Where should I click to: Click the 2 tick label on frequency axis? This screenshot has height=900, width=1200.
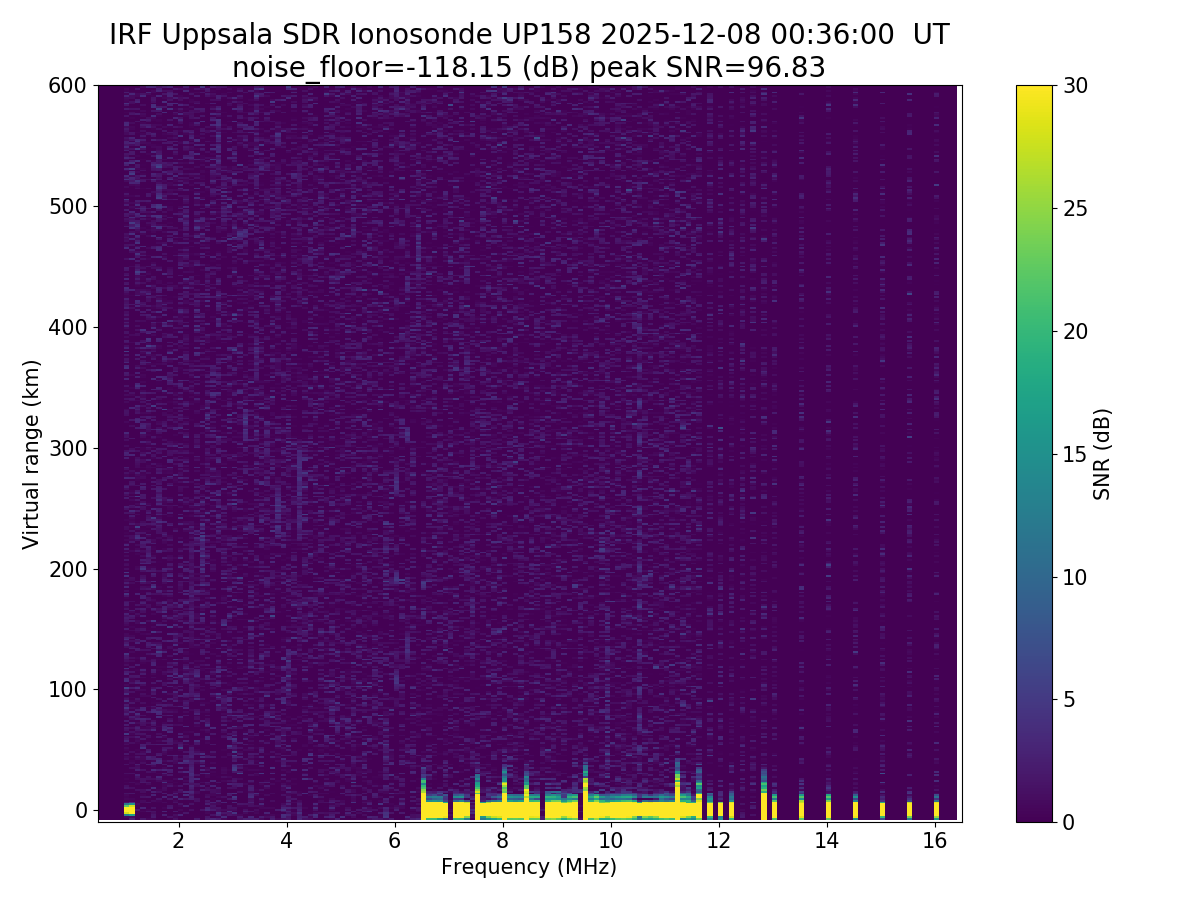(178, 841)
